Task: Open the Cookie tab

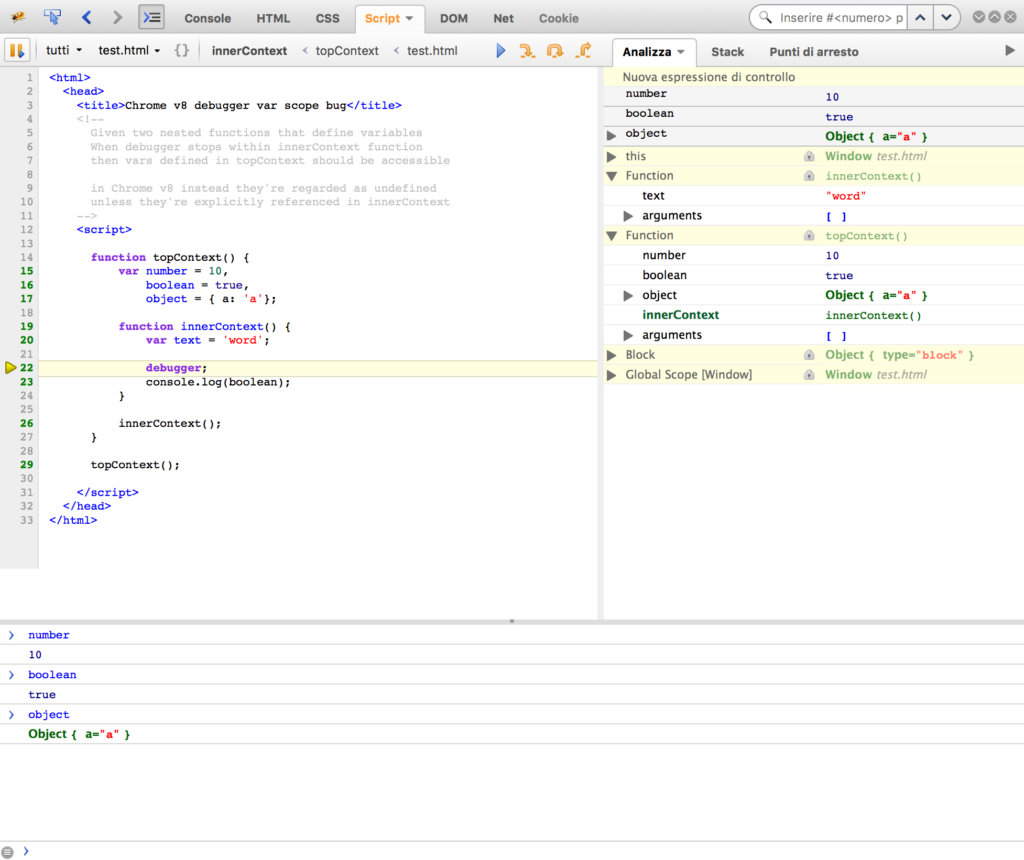Action: pos(559,18)
